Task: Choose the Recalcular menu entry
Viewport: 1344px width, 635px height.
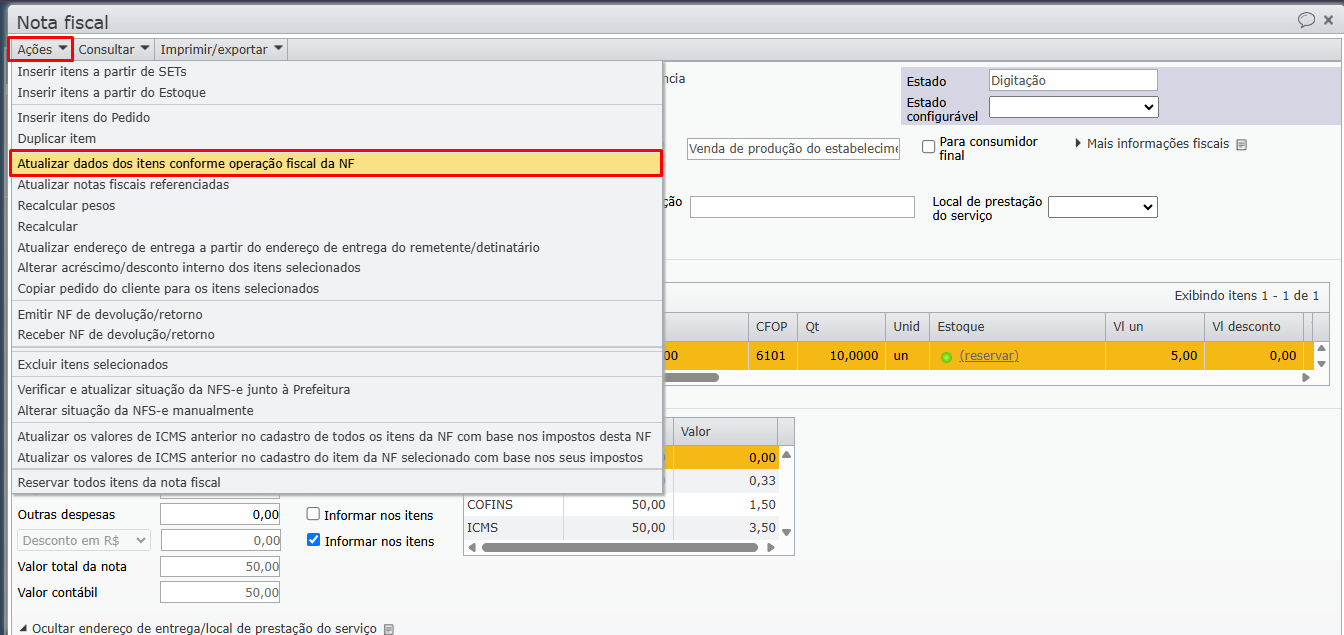Action: tap(337, 227)
